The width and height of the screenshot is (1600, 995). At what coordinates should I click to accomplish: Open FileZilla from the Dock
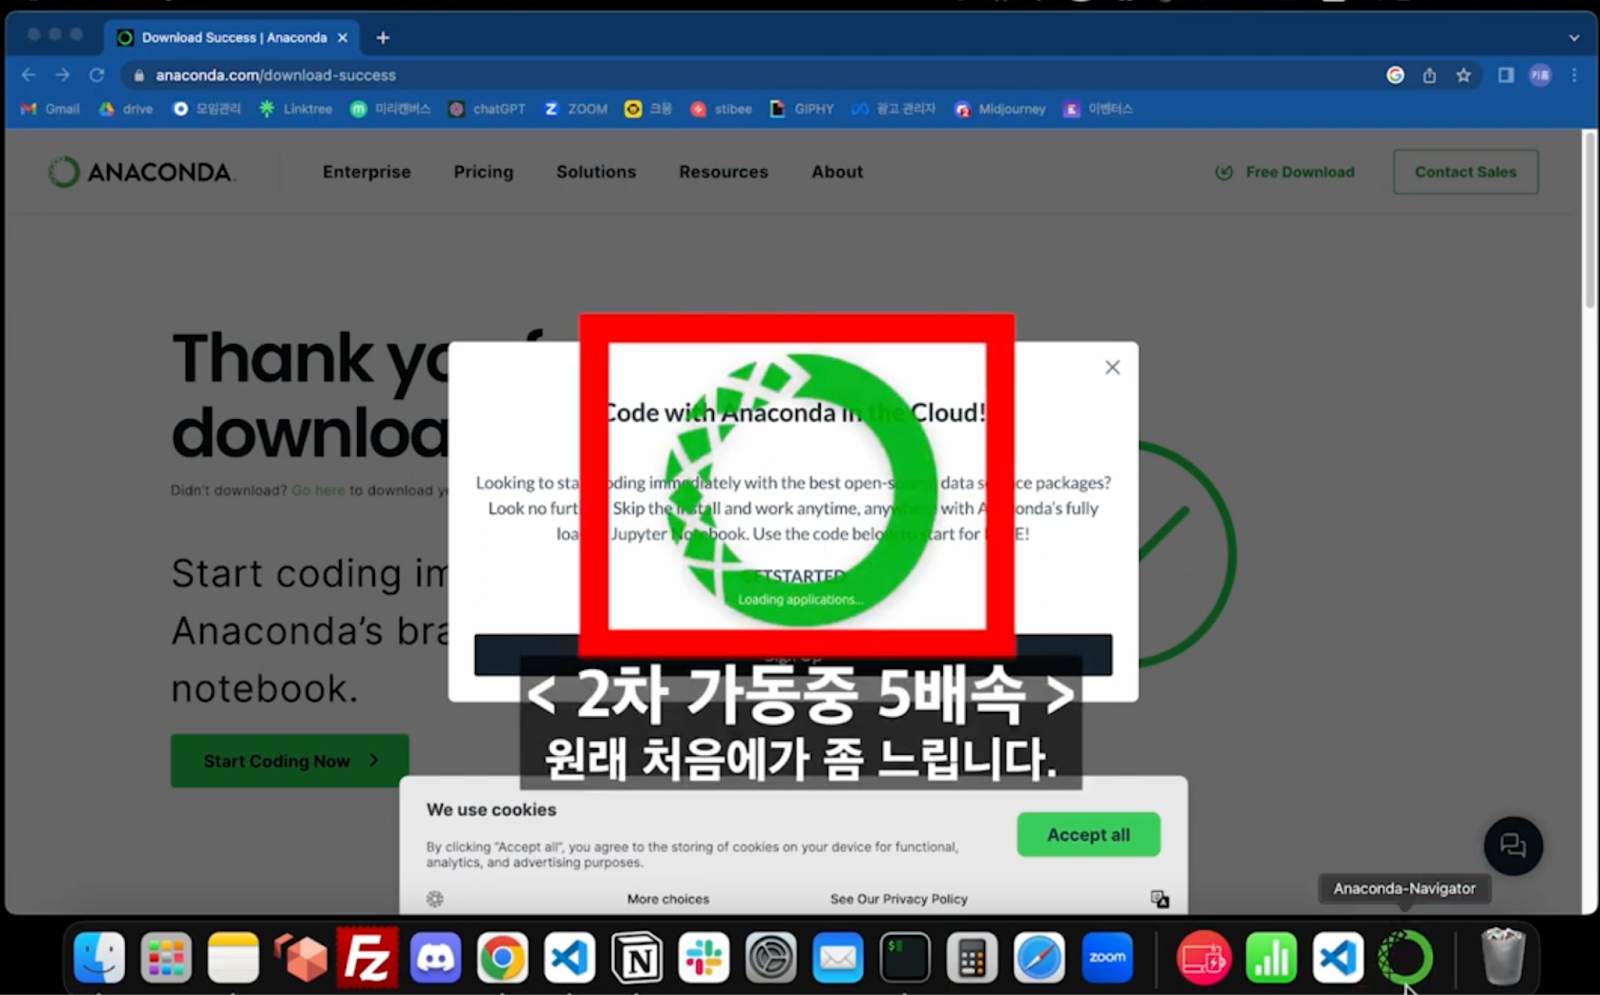click(367, 958)
